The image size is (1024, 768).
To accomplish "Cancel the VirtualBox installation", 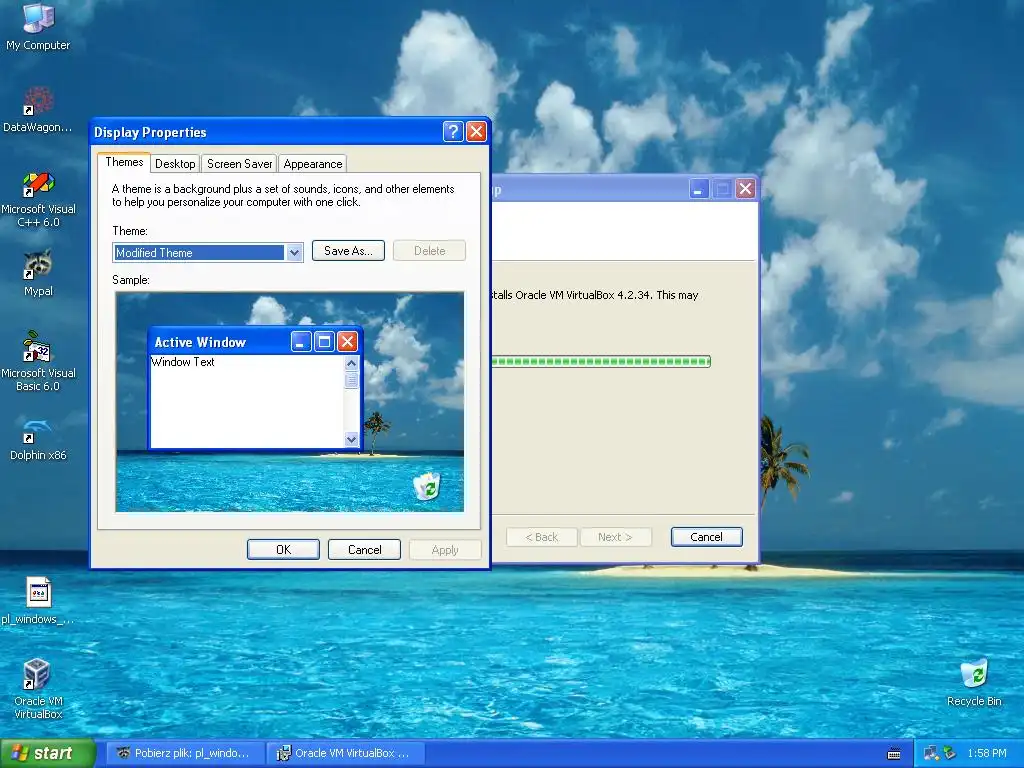I will pyautogui.click(x=707, y=537).
